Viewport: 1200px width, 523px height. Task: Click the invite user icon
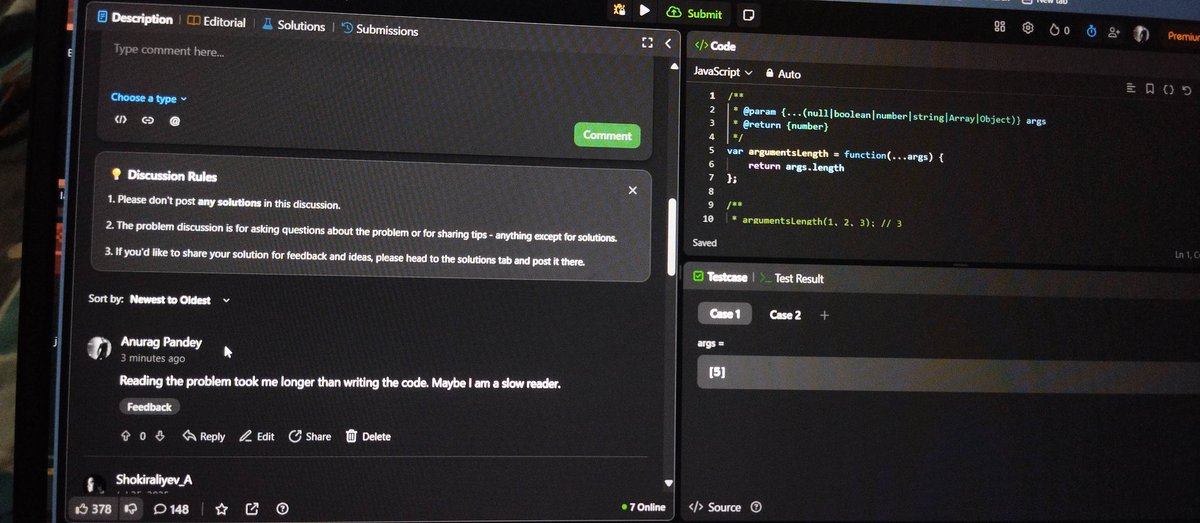pos(1114,33)
